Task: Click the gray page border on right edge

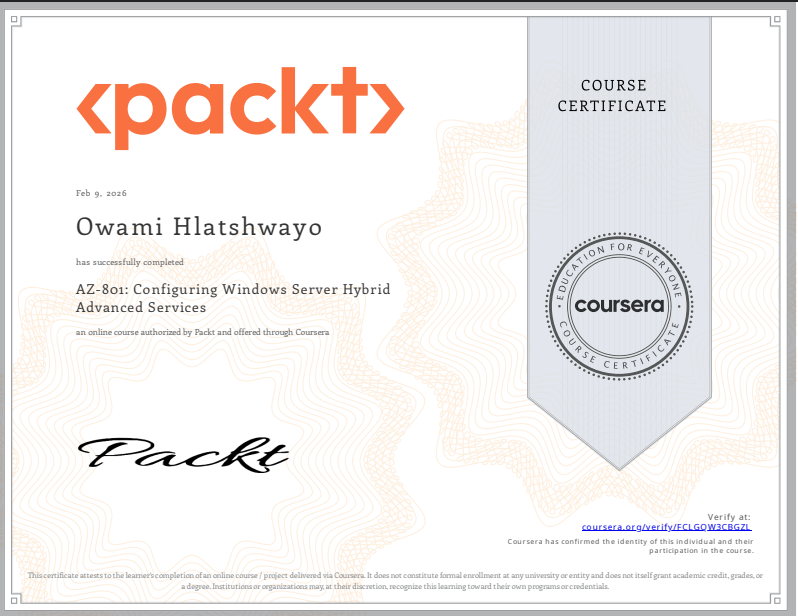Action: click(793, 300)
